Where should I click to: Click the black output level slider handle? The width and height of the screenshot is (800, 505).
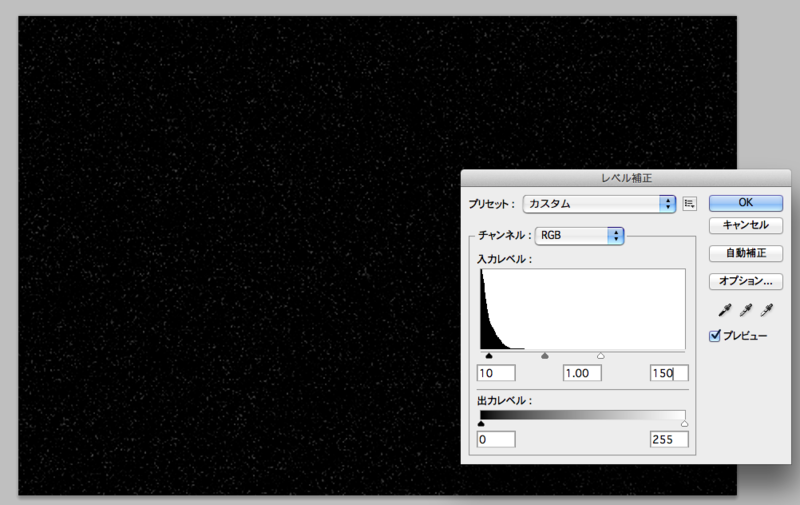(x=481, y=424)
